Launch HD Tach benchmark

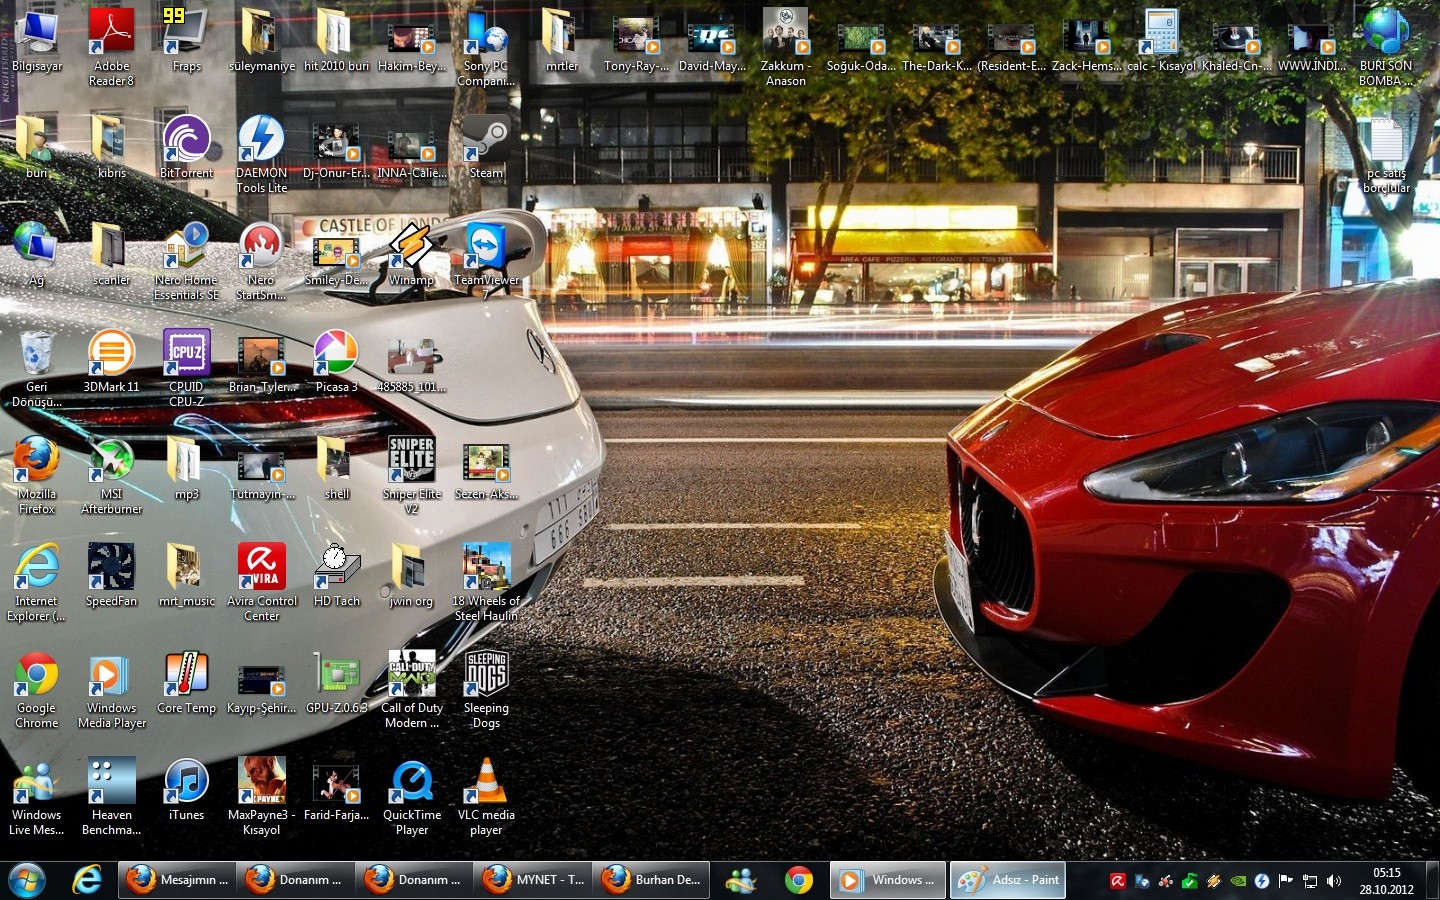[x=336, y=575]
